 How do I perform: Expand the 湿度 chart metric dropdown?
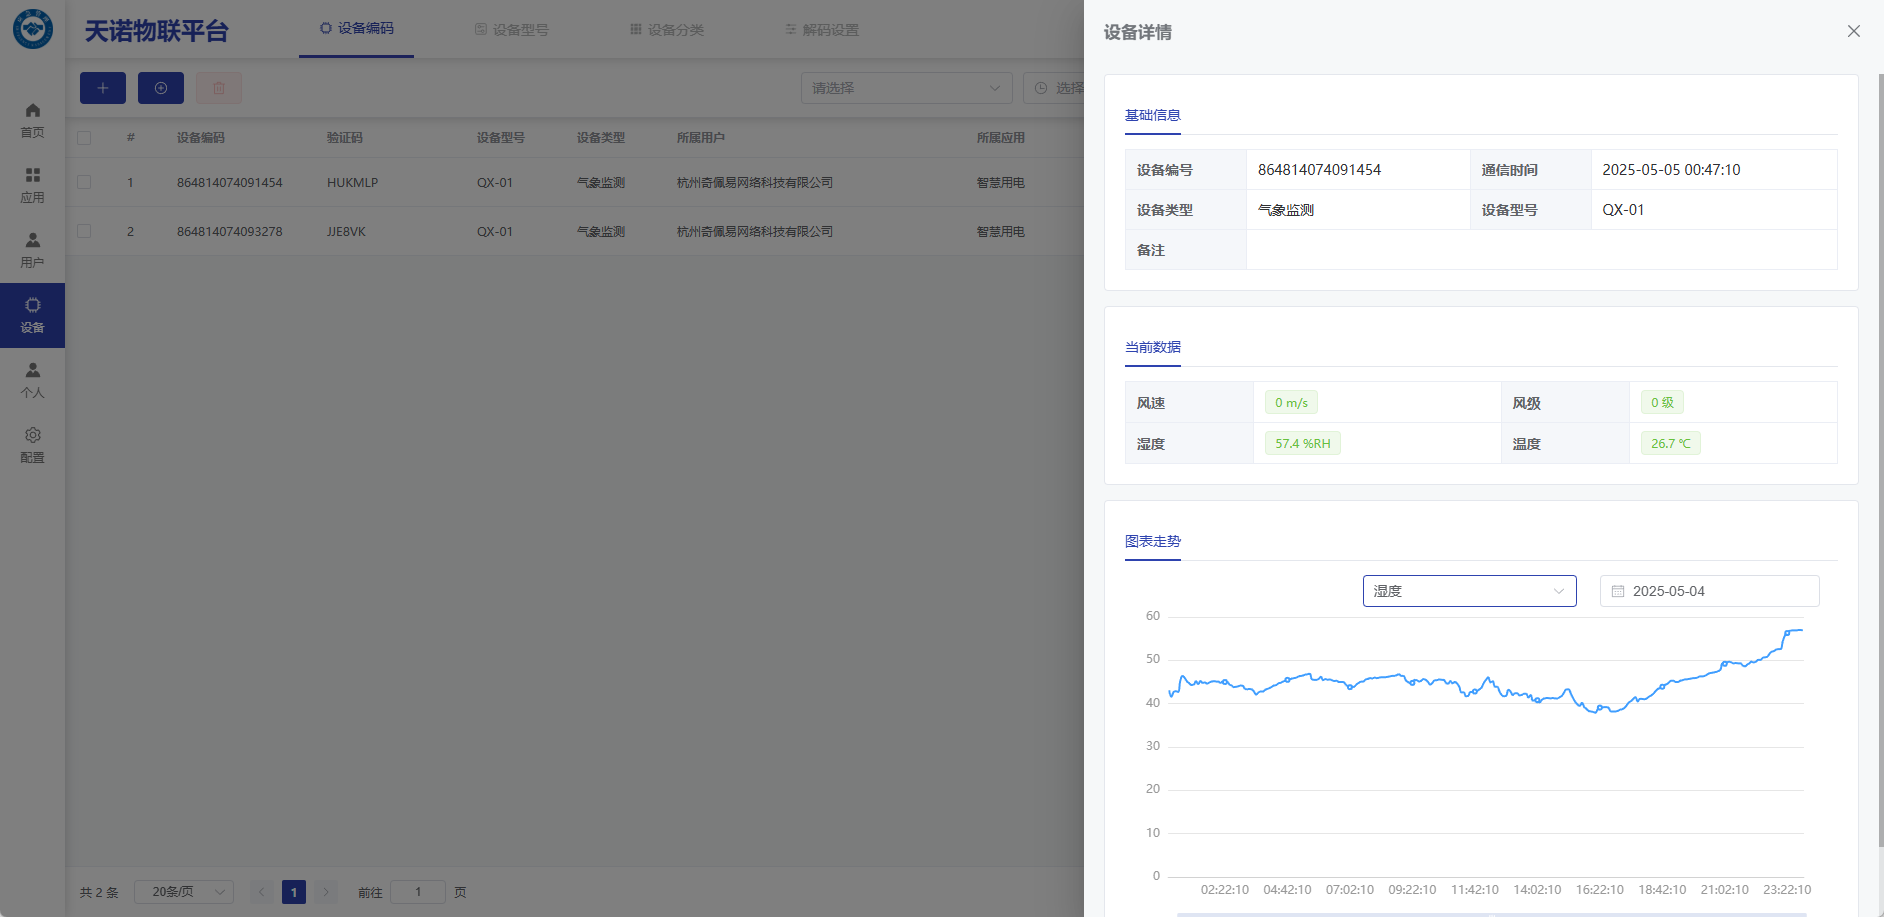(x=1469, y=591)
